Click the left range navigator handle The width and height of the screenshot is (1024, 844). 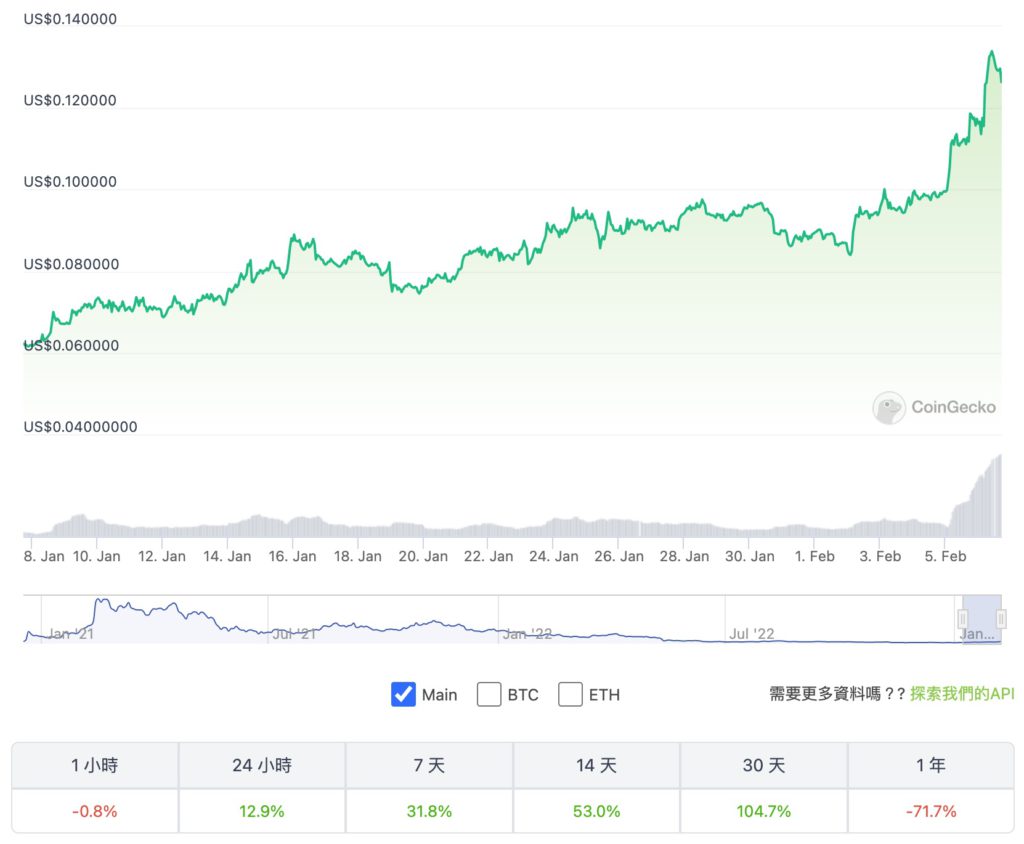[x=963, y=618]
